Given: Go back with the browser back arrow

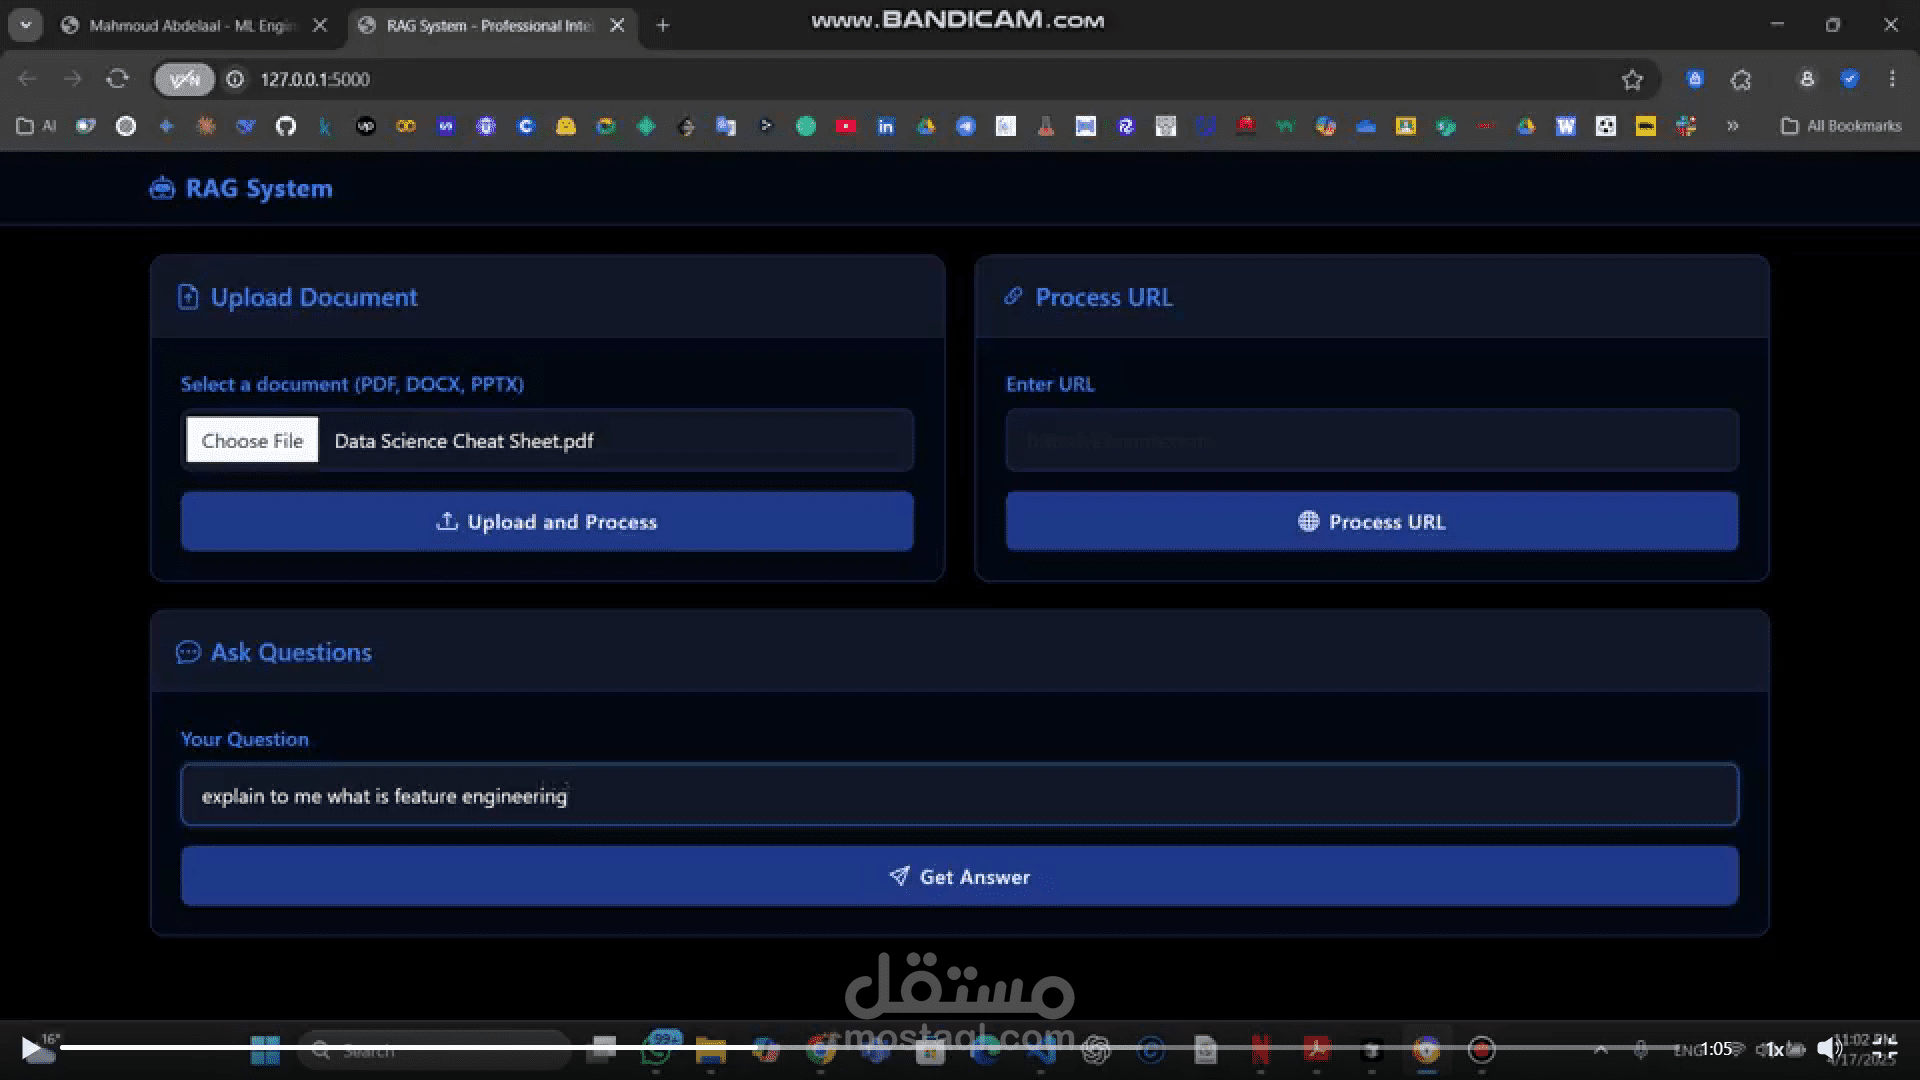Looking at the screenshot, I should (27, 78).
